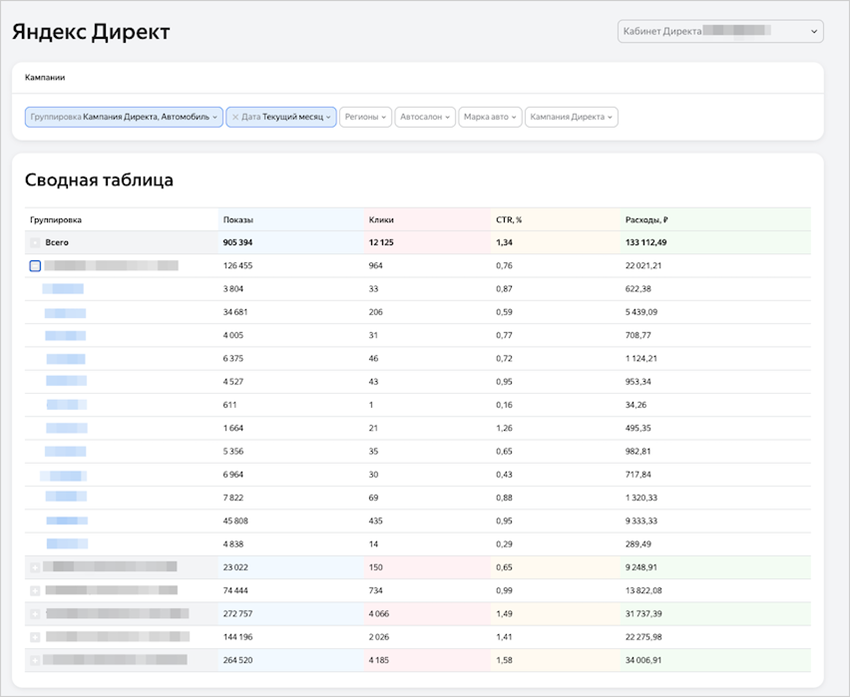The width and height of the screenshot is (850, 697).
Task: Click the spend cell 22 021,21
Action: (643, 266)
